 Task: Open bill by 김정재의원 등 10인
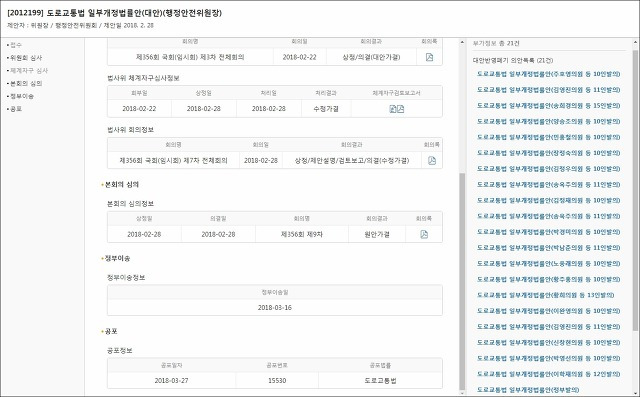pos(548,200)
